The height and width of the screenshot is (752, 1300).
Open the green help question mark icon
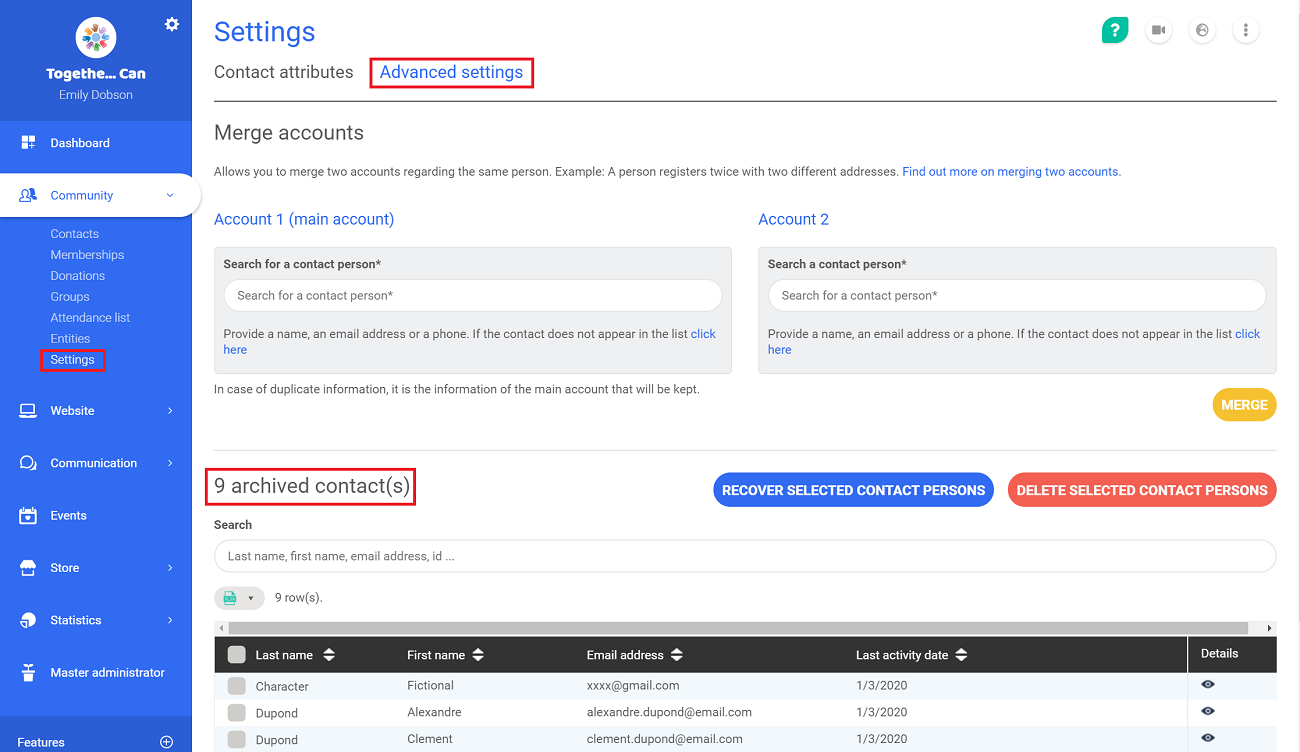(1115, 30)
